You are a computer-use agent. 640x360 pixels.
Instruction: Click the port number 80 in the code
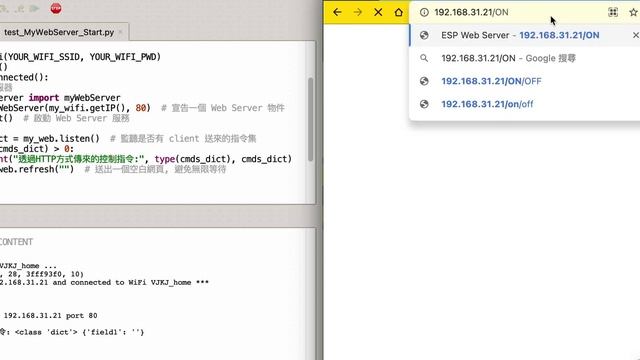click(140, 108)
